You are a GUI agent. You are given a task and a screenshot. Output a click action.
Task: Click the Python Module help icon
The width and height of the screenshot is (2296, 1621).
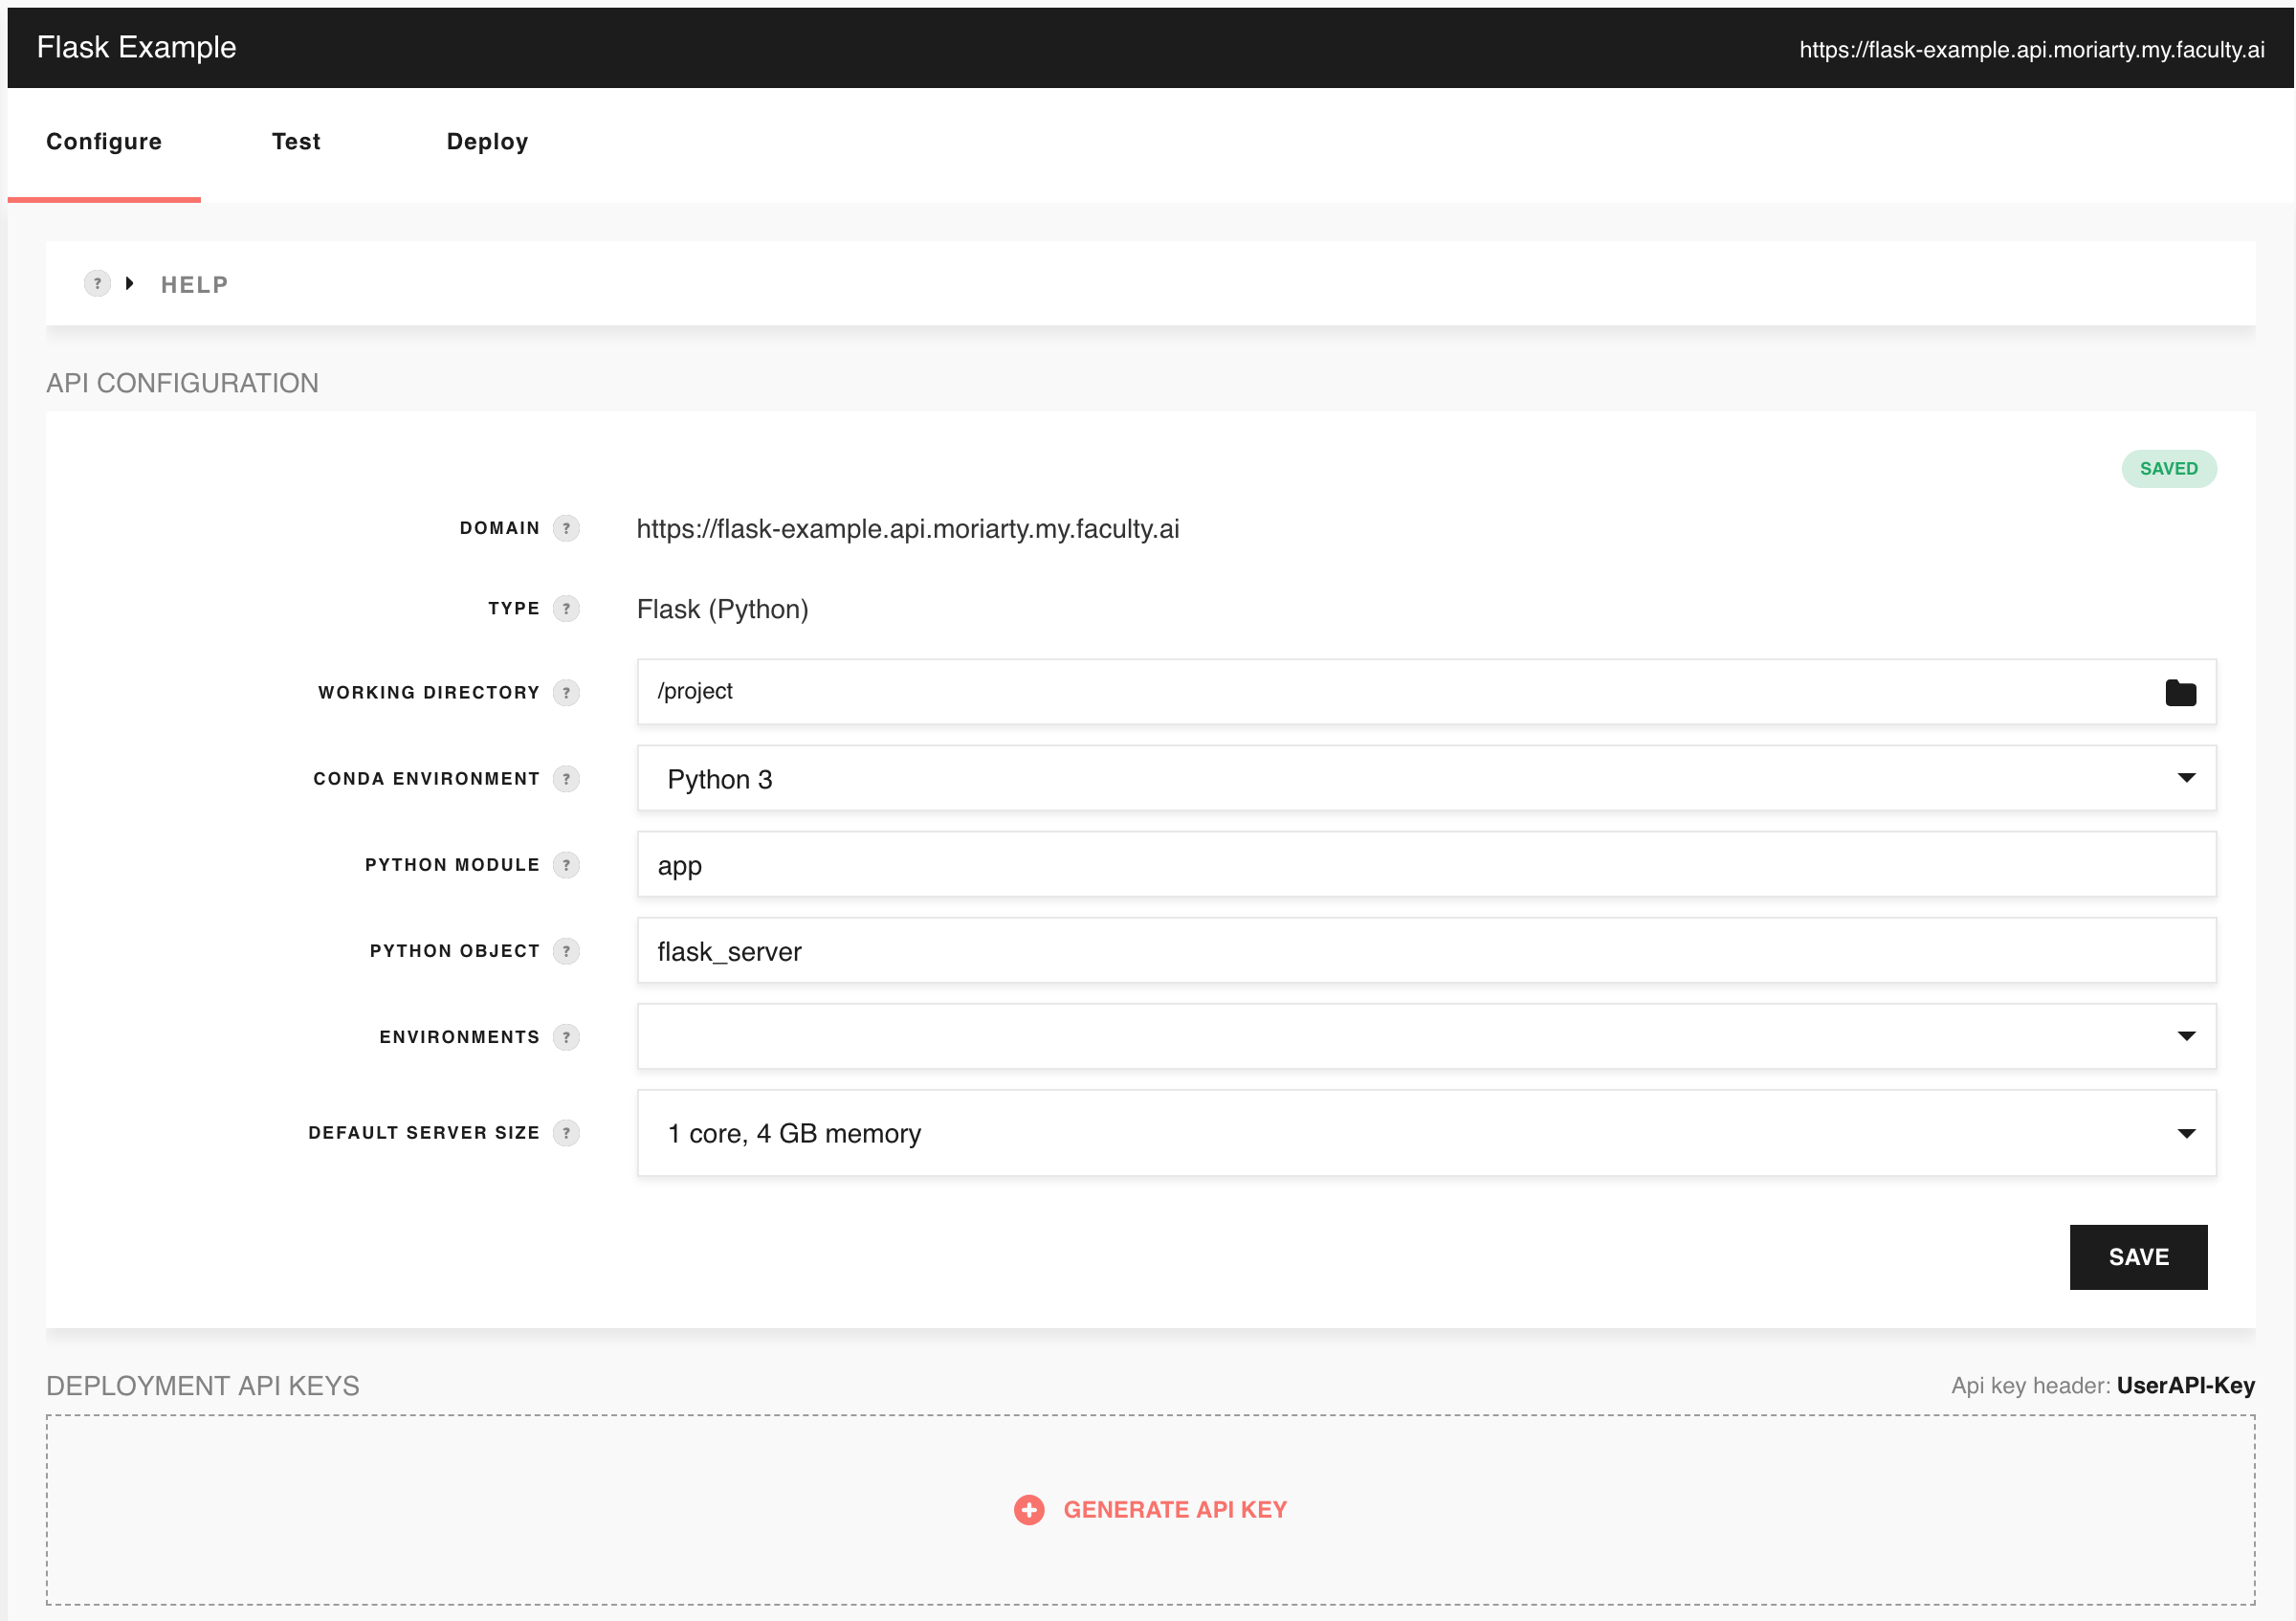point(566,864)
